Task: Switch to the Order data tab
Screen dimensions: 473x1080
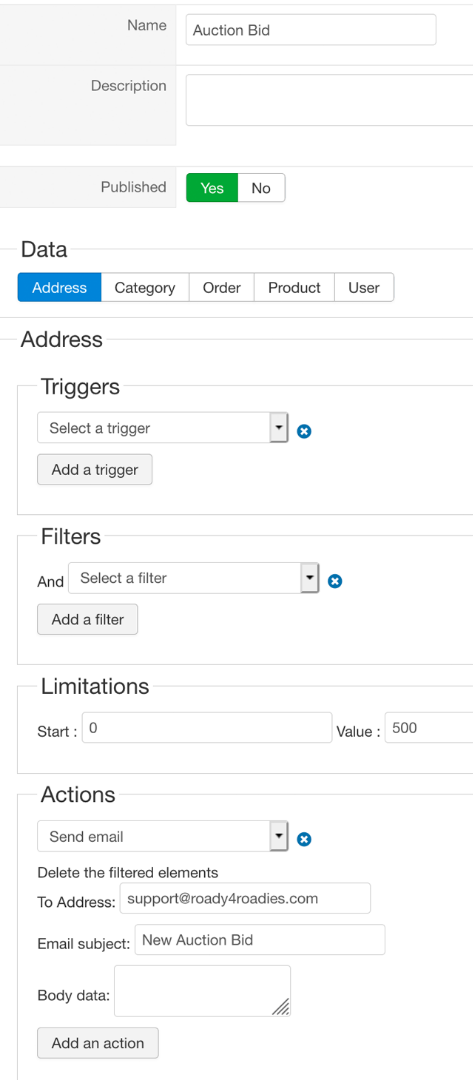Action: click(222, 288)
